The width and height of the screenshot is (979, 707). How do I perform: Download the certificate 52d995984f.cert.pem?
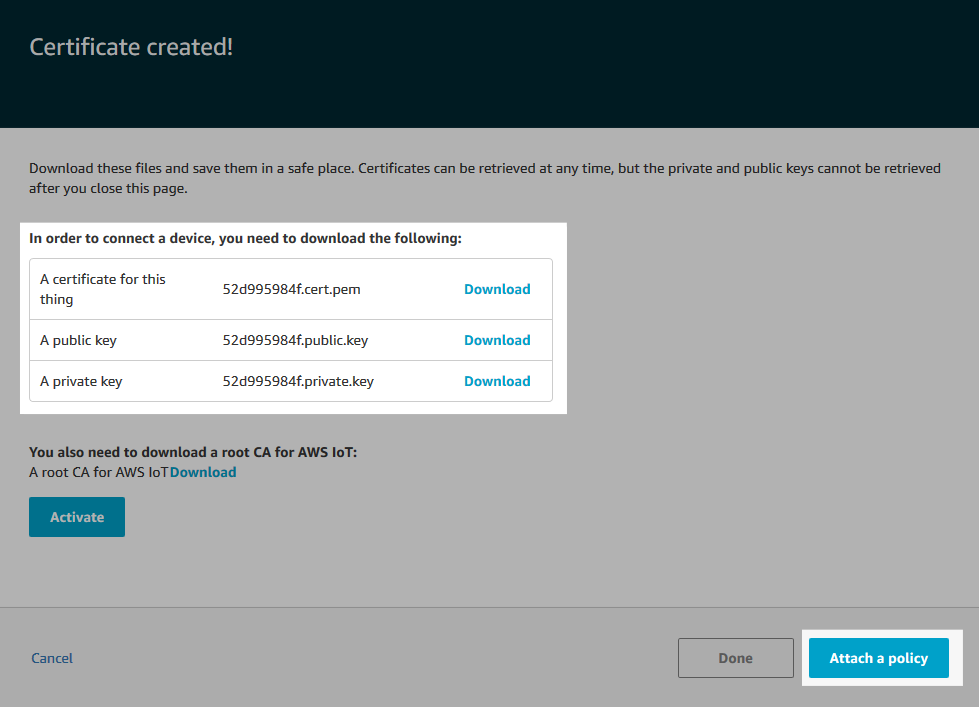click(497, 289)
